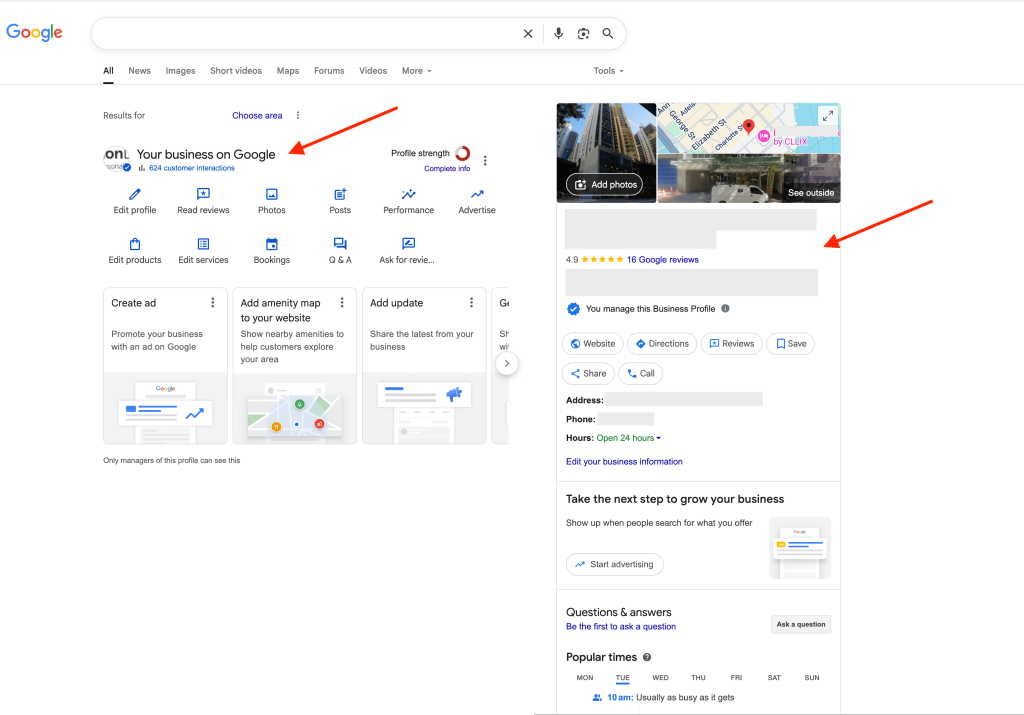The height and width of the screenshot is (715, 1024).
Task: Search by voice using microphone icon
Action: pos(559,34)
